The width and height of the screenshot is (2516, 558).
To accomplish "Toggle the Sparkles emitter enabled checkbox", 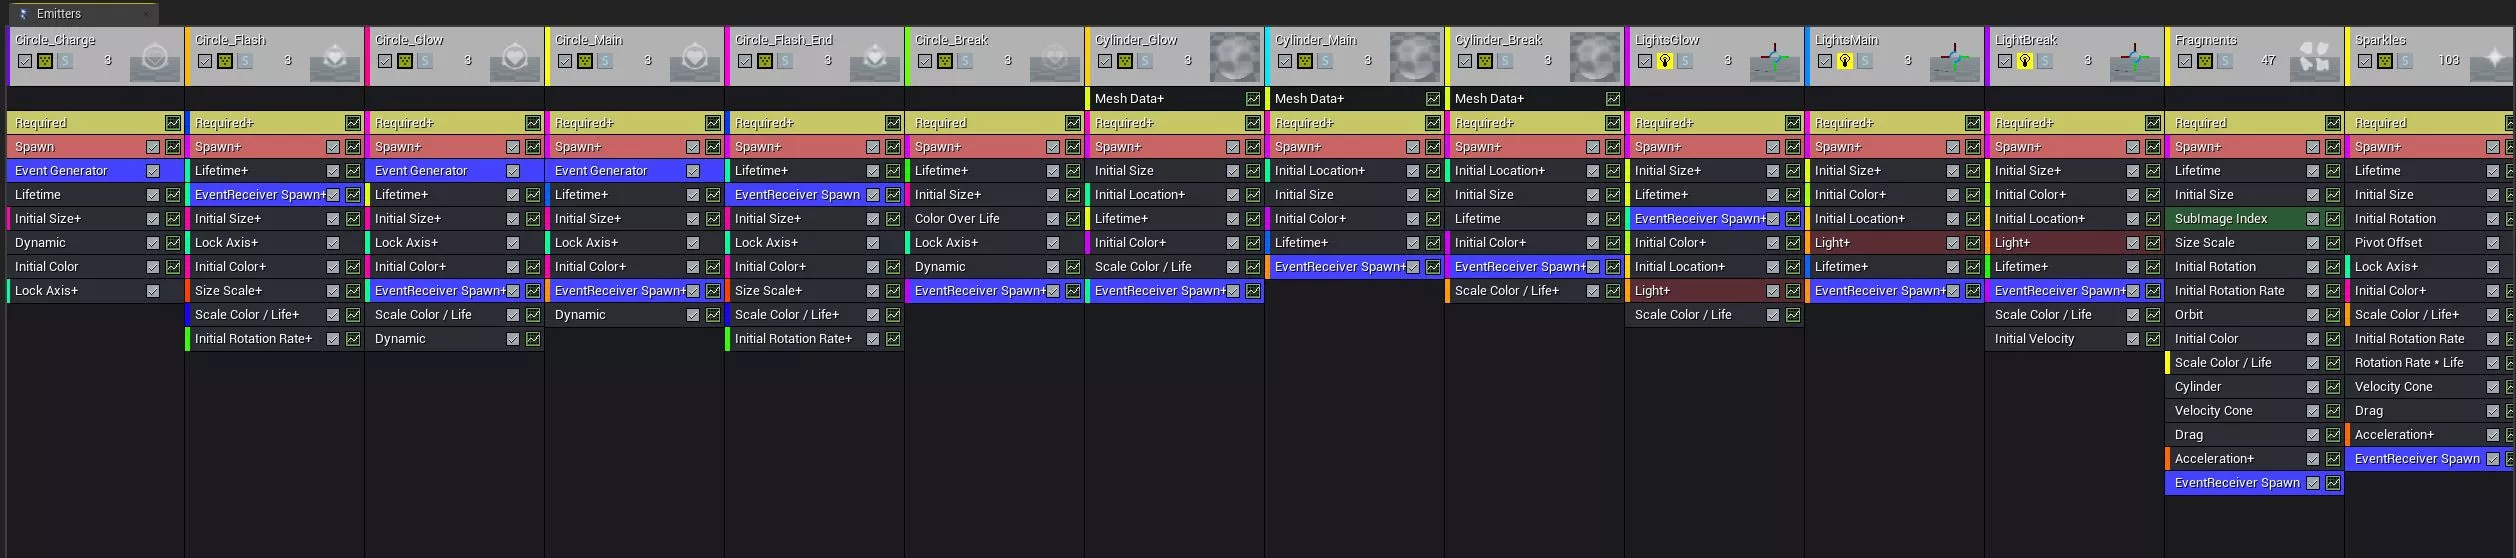I will click(x=2365, y=61).
